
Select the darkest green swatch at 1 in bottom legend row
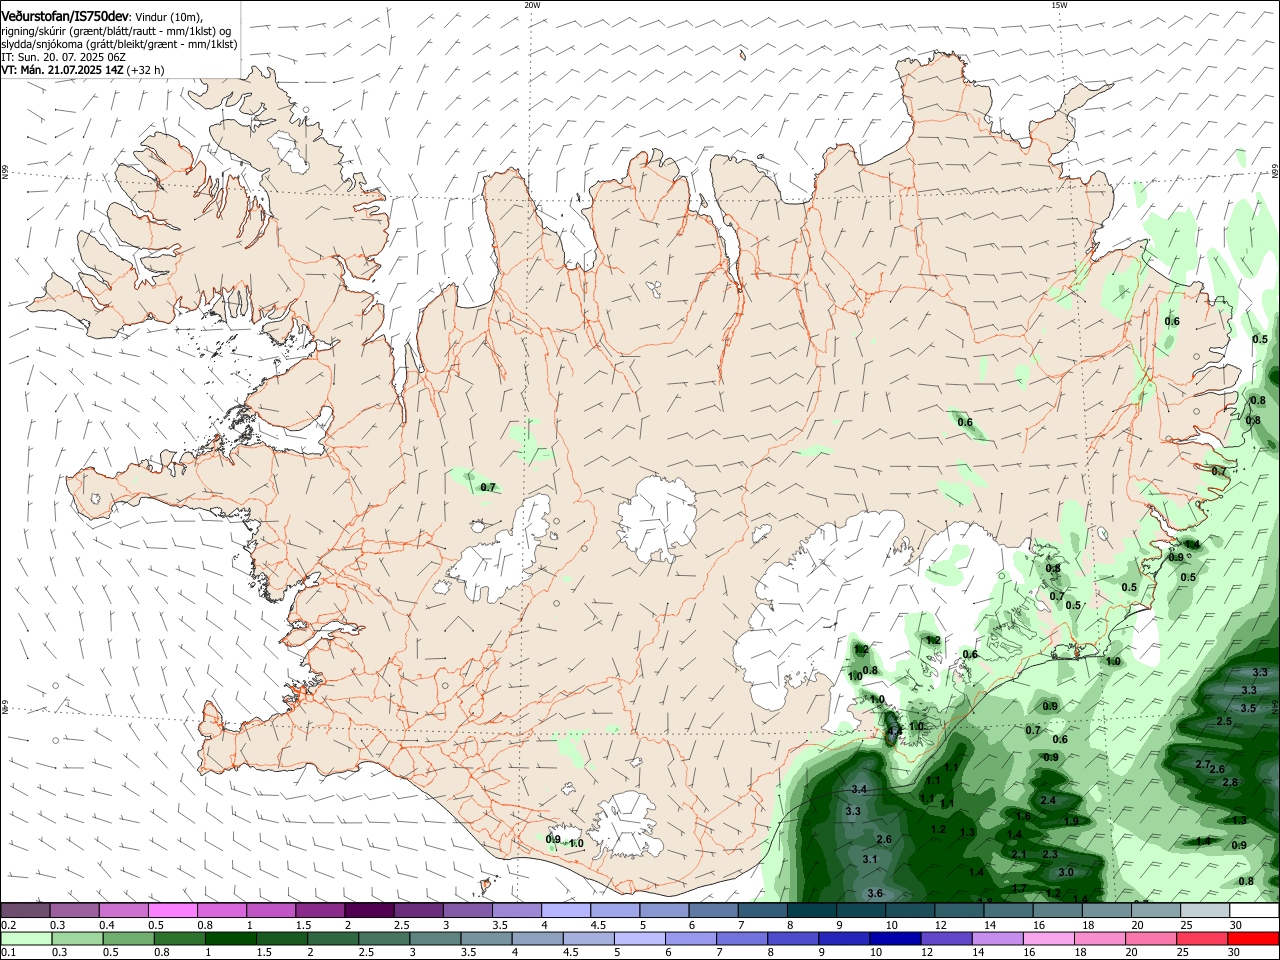coord(231,939)
